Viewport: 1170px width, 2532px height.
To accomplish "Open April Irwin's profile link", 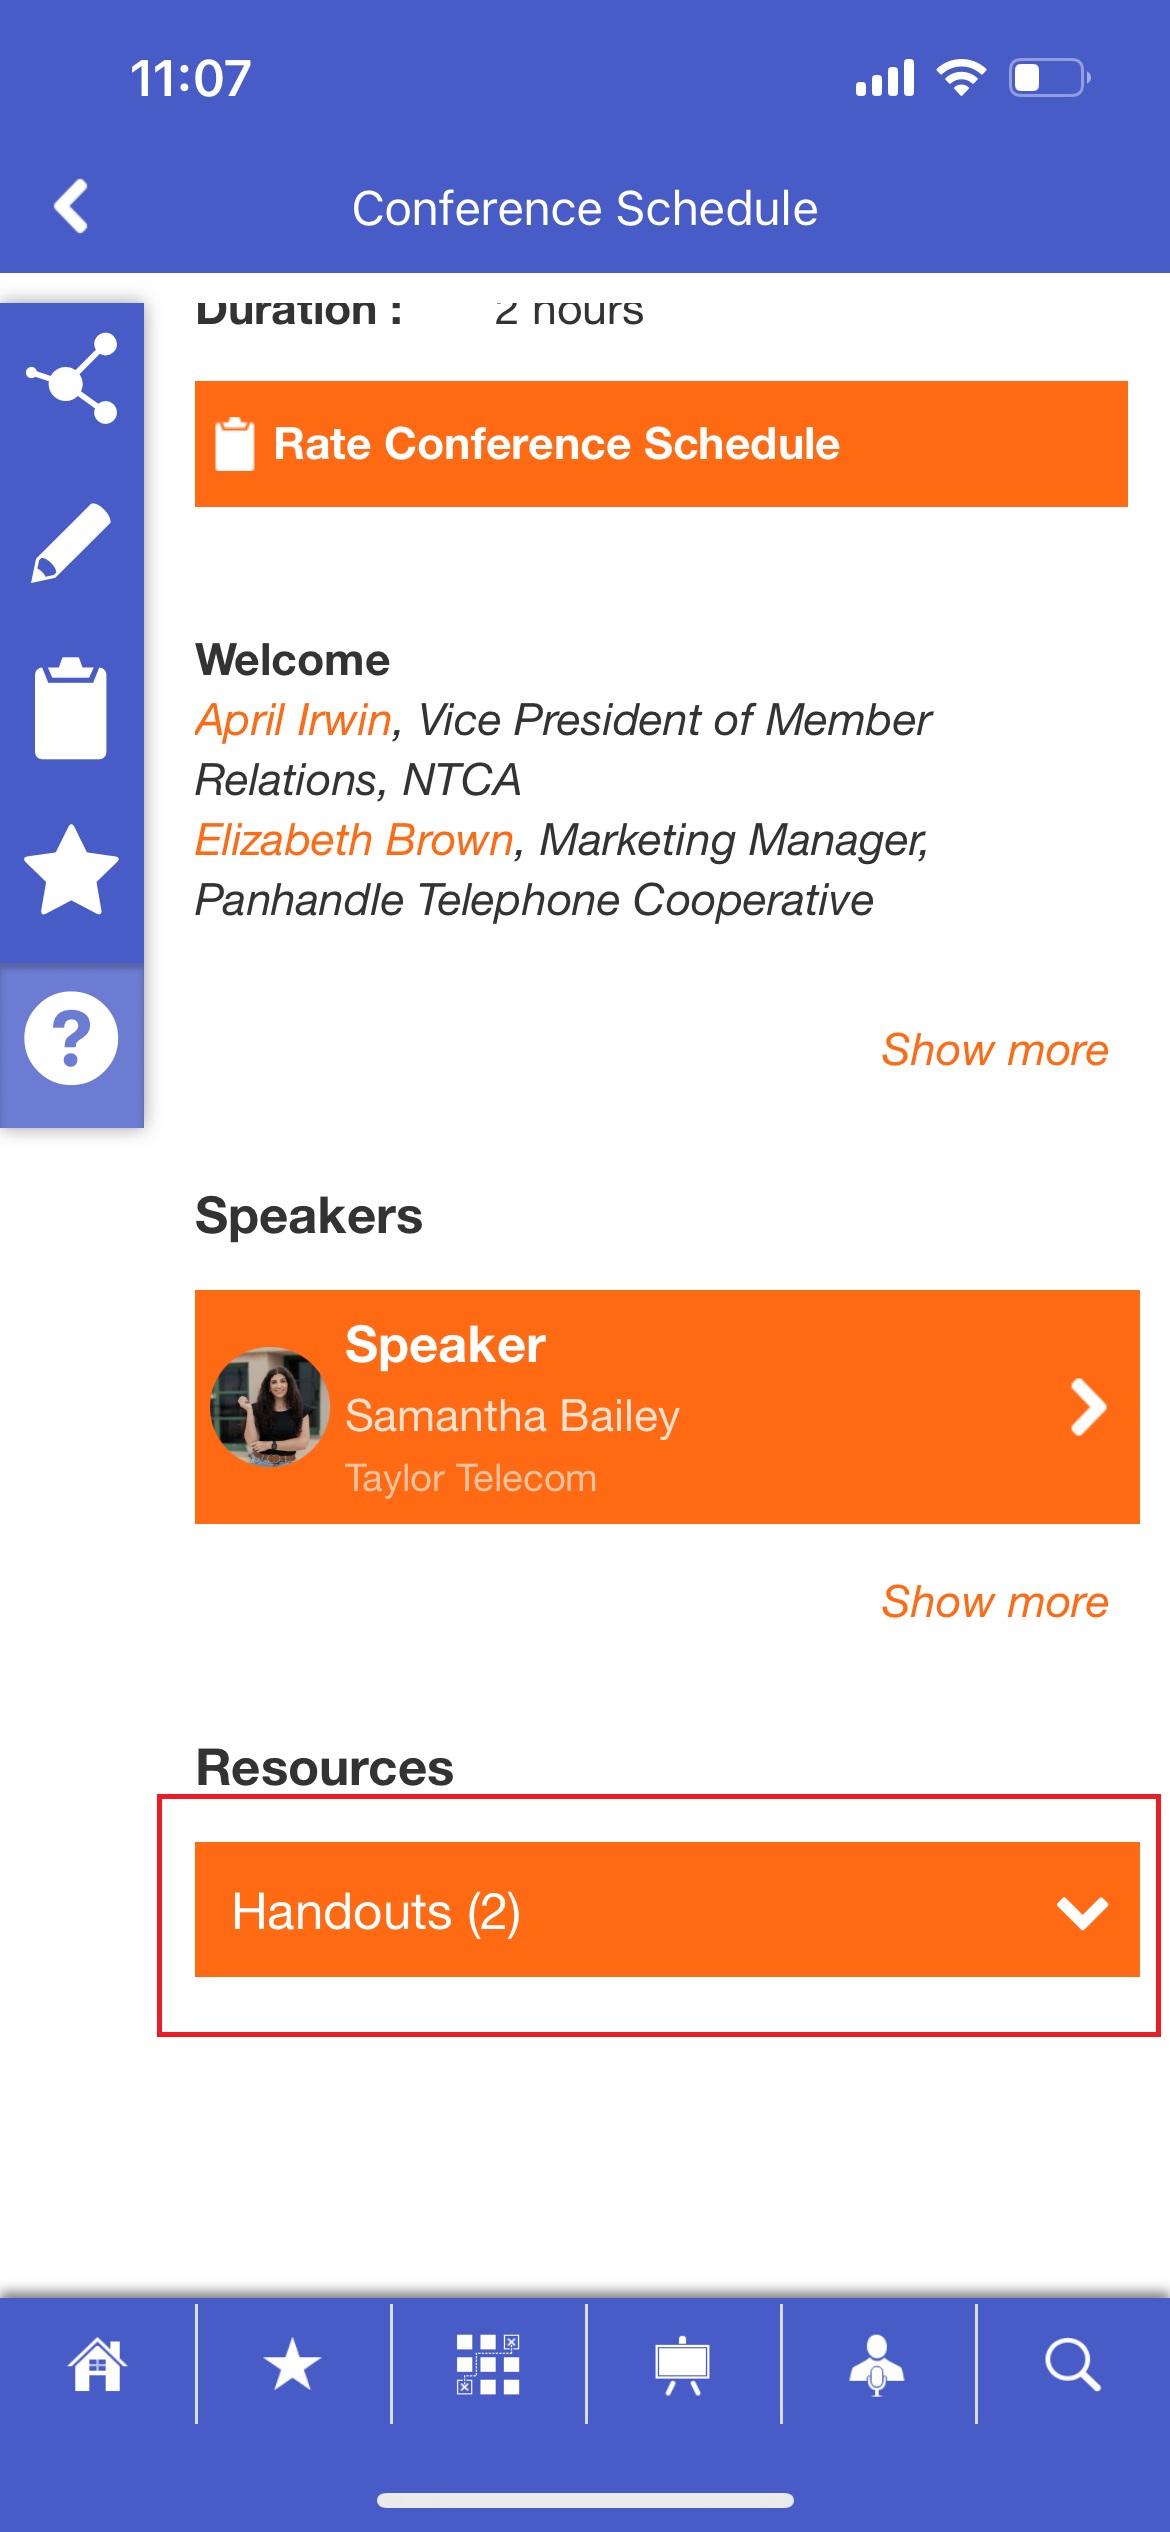I will [293, 720].
